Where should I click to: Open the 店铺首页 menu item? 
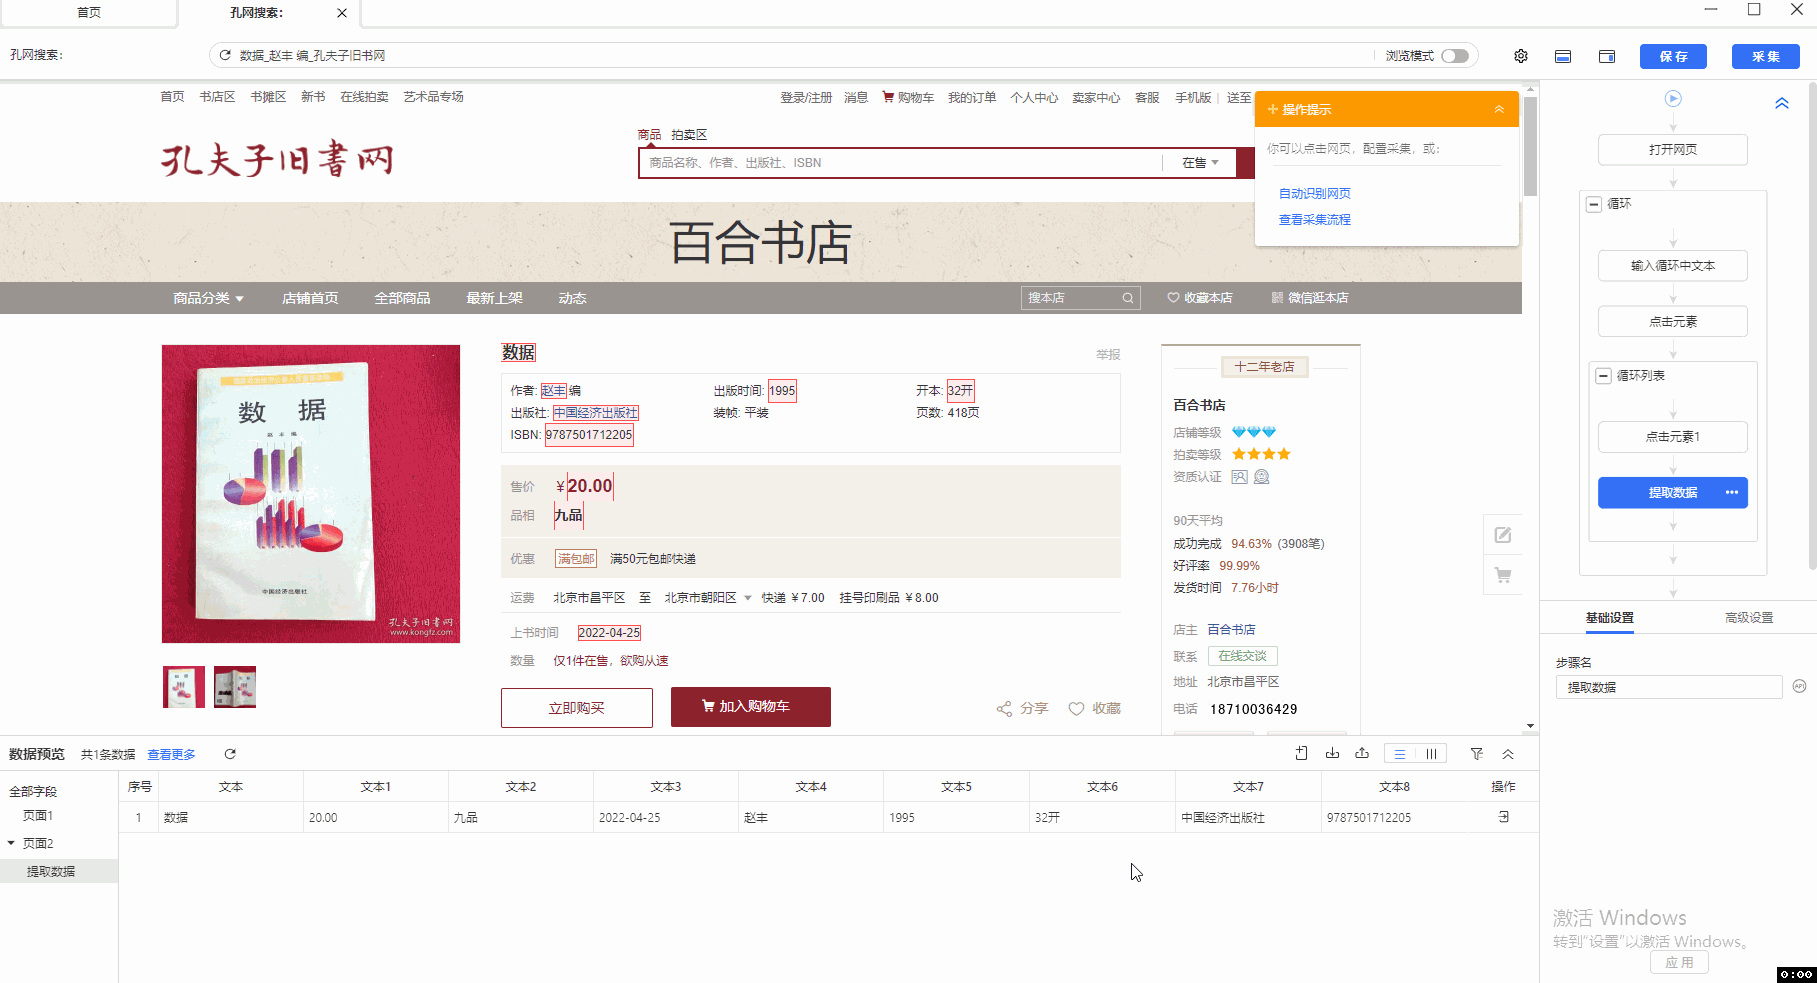pyautogui.click(x=310, y=298)
